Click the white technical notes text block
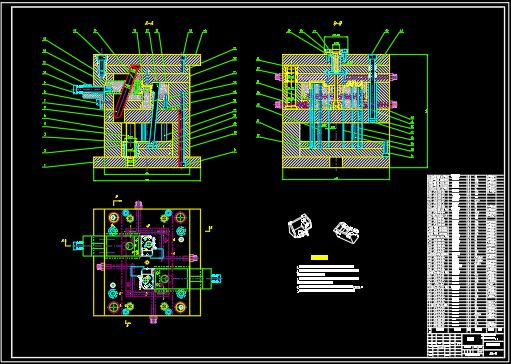The width and height of the screenshot is (511, 364). (x=329, y=279)
